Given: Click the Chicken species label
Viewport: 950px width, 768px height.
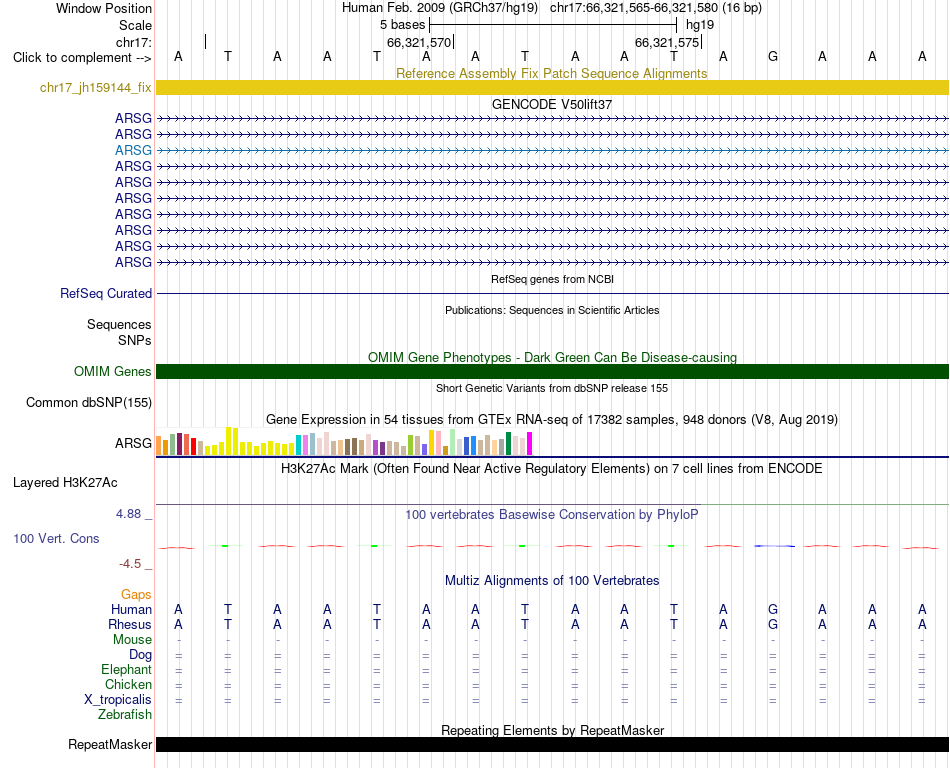Looking at the screenshot, I should tap(128, 684).
